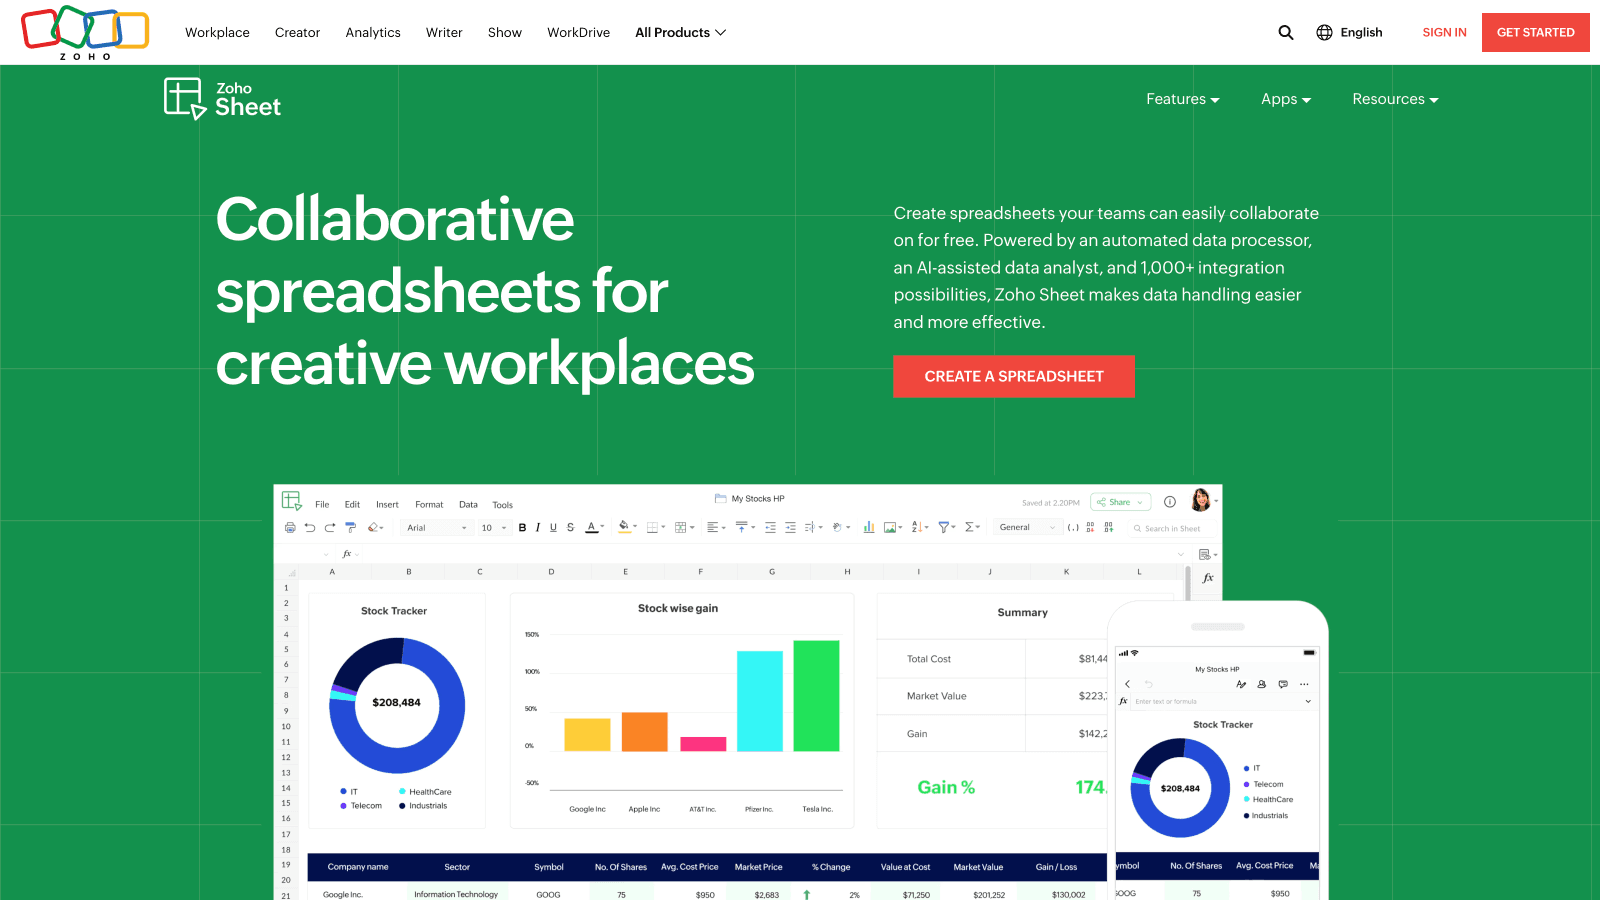Click the back chevron in phone mockup
This screenshot has width=1600, height=900.
1128,684
